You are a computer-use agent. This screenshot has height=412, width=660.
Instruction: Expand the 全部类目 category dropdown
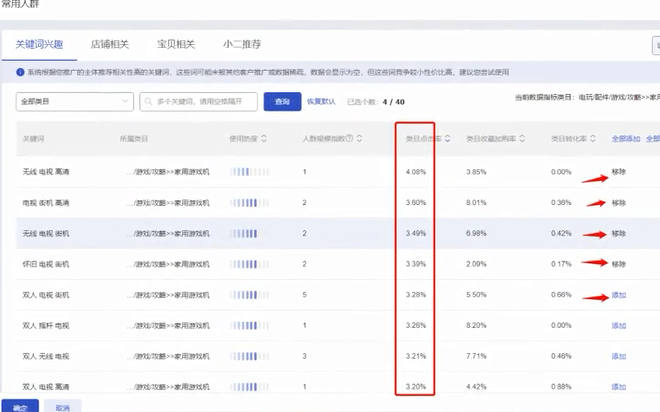75,101
